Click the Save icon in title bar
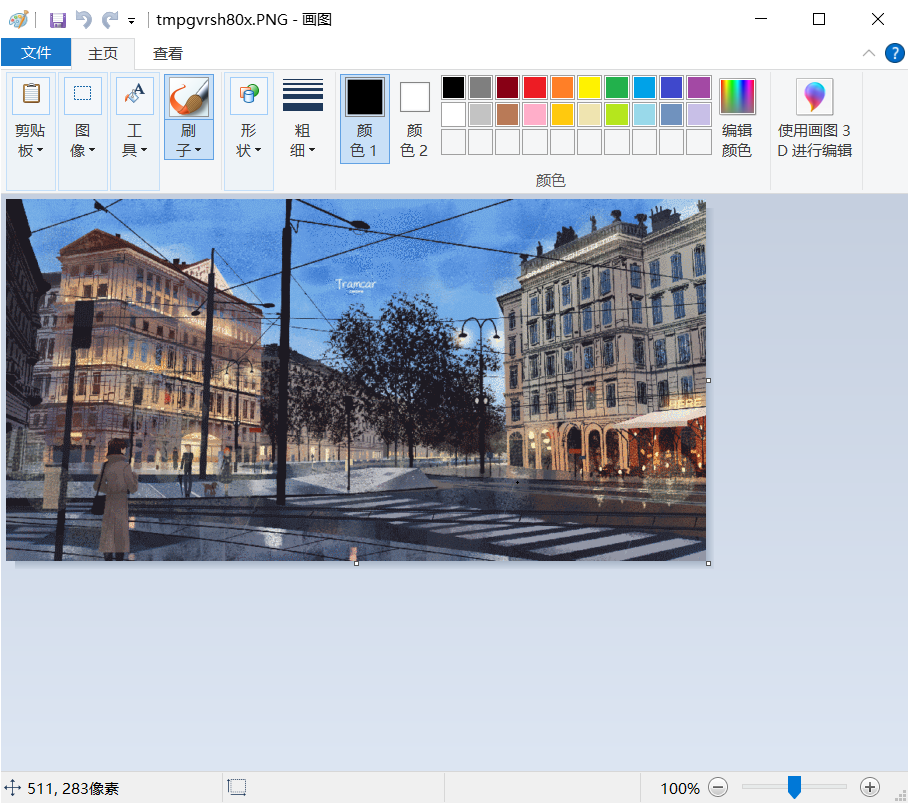The height and width of the screenshot is (804, 909). (57, 20)
